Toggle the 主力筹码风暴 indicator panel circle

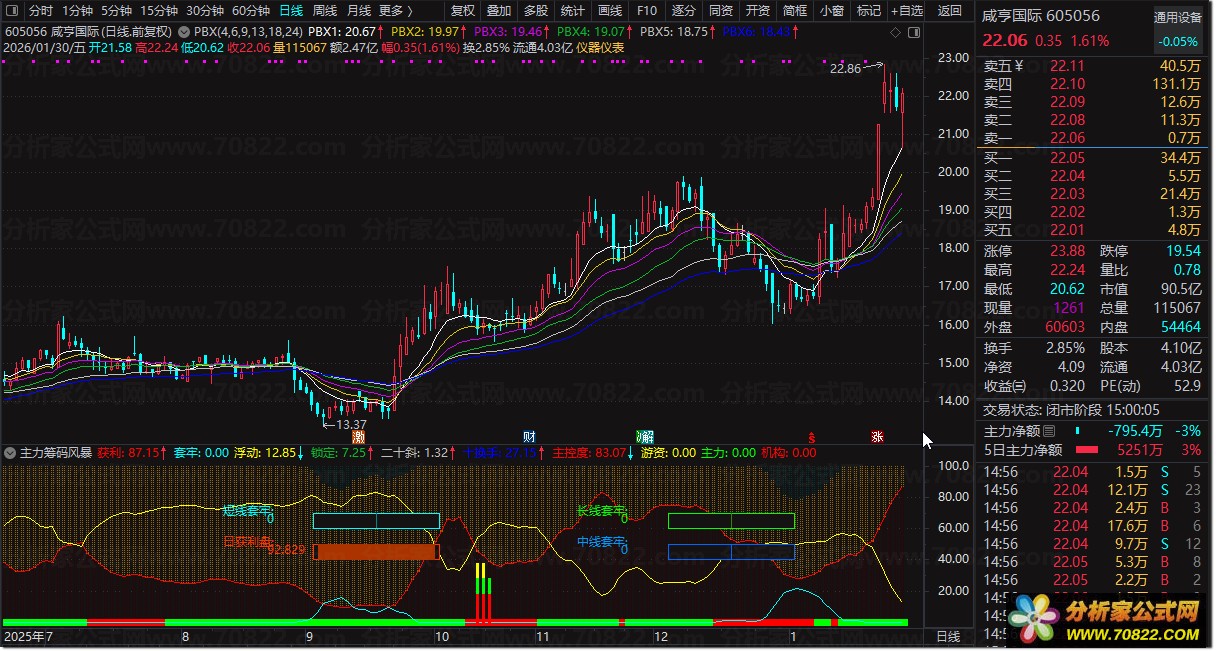(10, 453)
